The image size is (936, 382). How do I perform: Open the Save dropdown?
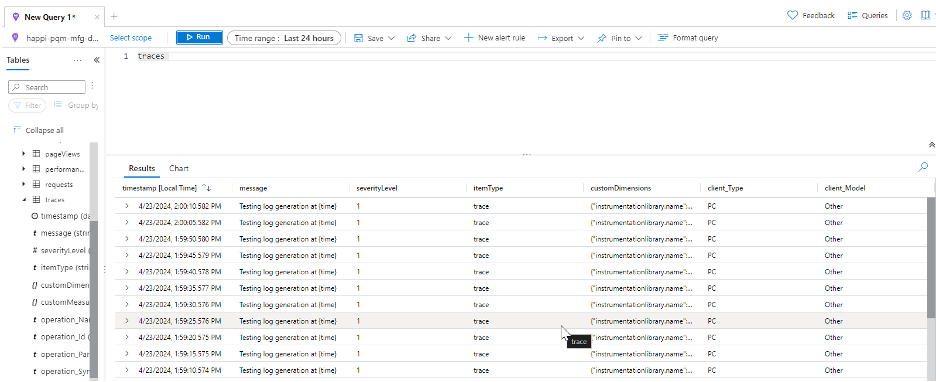tap(374, 38)
